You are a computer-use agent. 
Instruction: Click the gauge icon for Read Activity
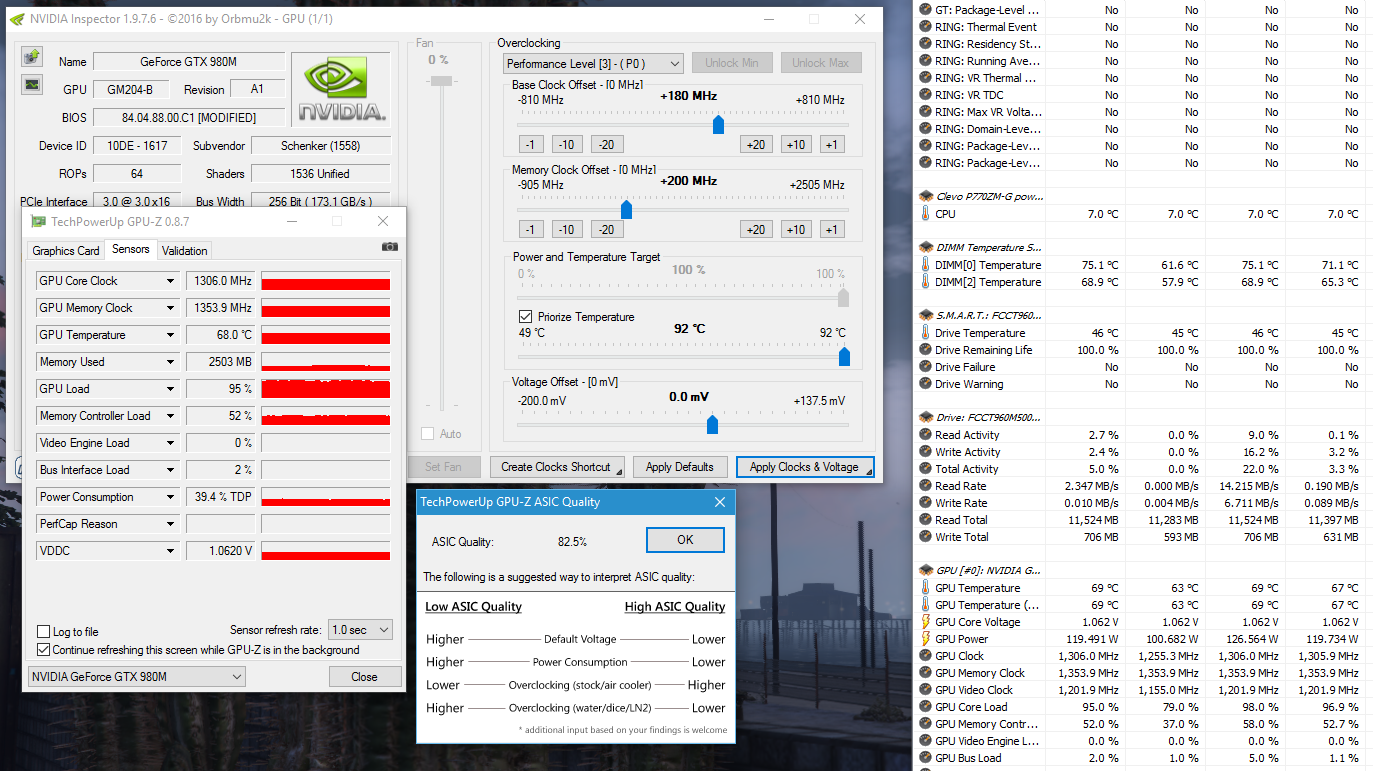click(926, 435)
